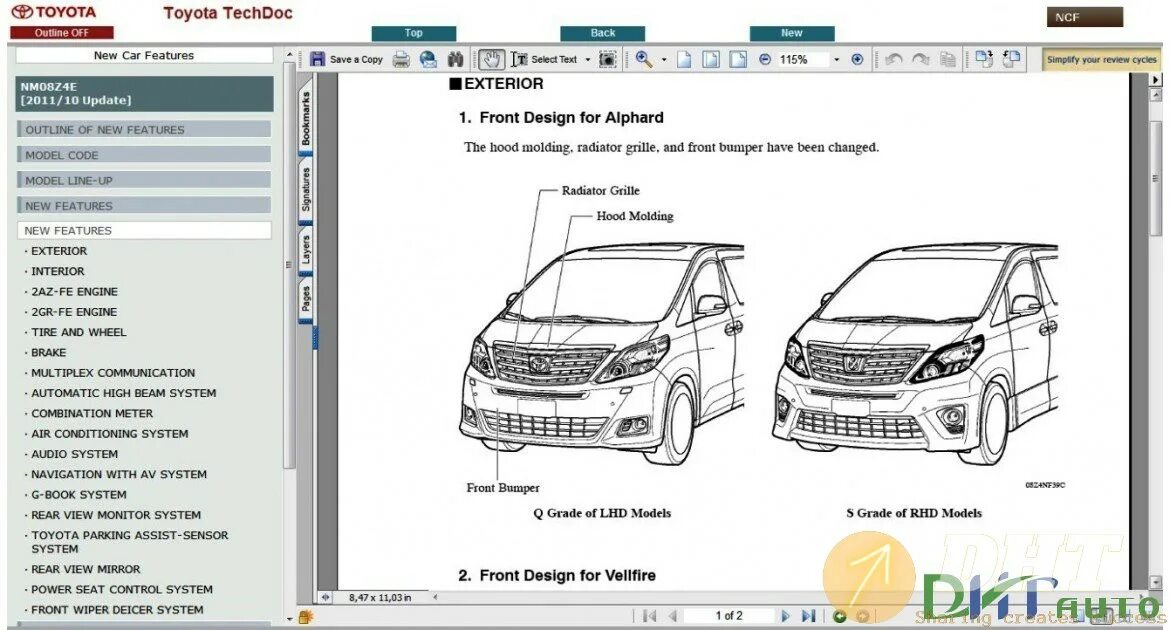Open the Bookmarks side tab
This screenshot has height=630, width=1170.
coord(306,119)
